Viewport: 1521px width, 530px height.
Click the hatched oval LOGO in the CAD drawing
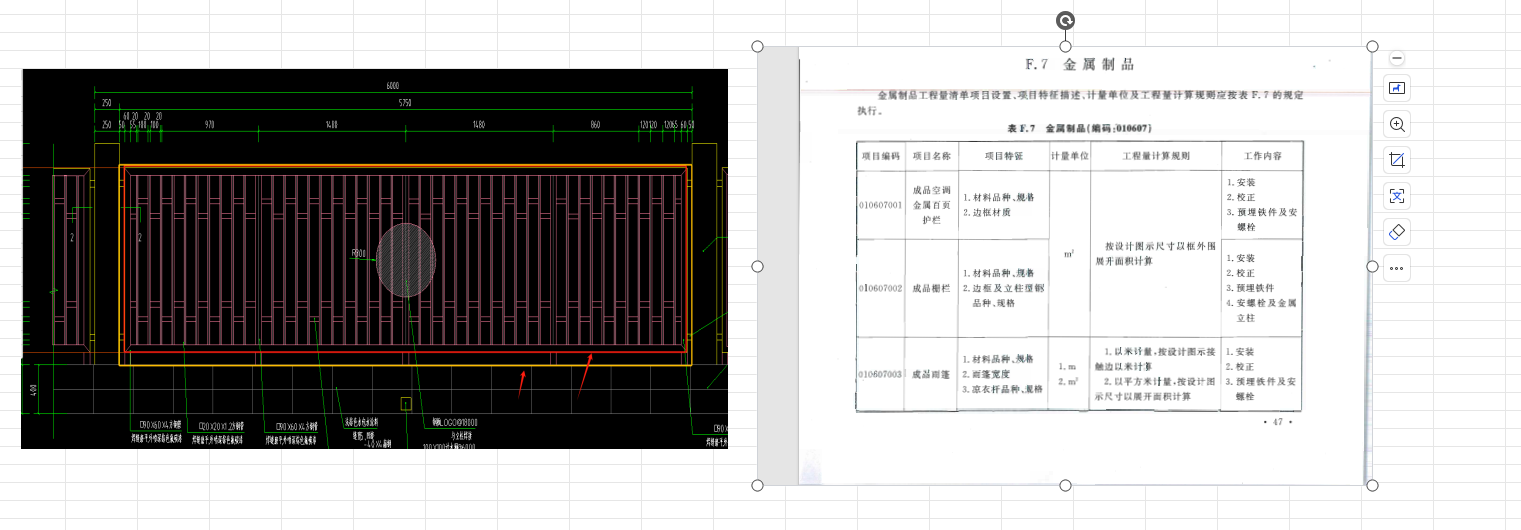[x=406, y=260]
